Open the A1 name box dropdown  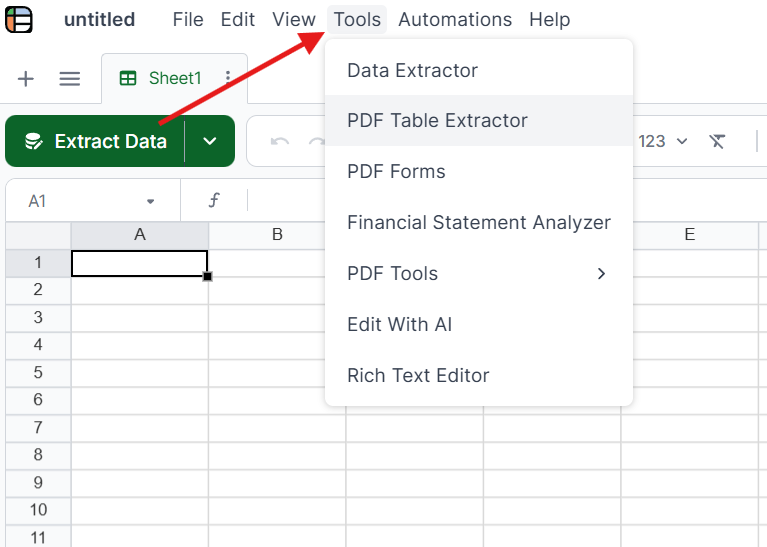[x=150, y=201]
